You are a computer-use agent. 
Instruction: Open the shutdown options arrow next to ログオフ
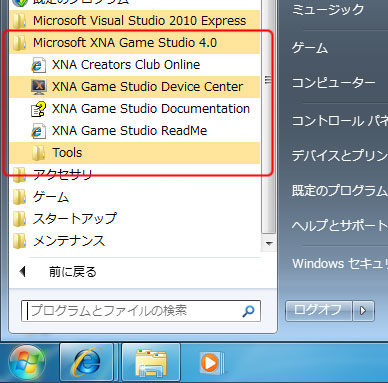(363, 311)
